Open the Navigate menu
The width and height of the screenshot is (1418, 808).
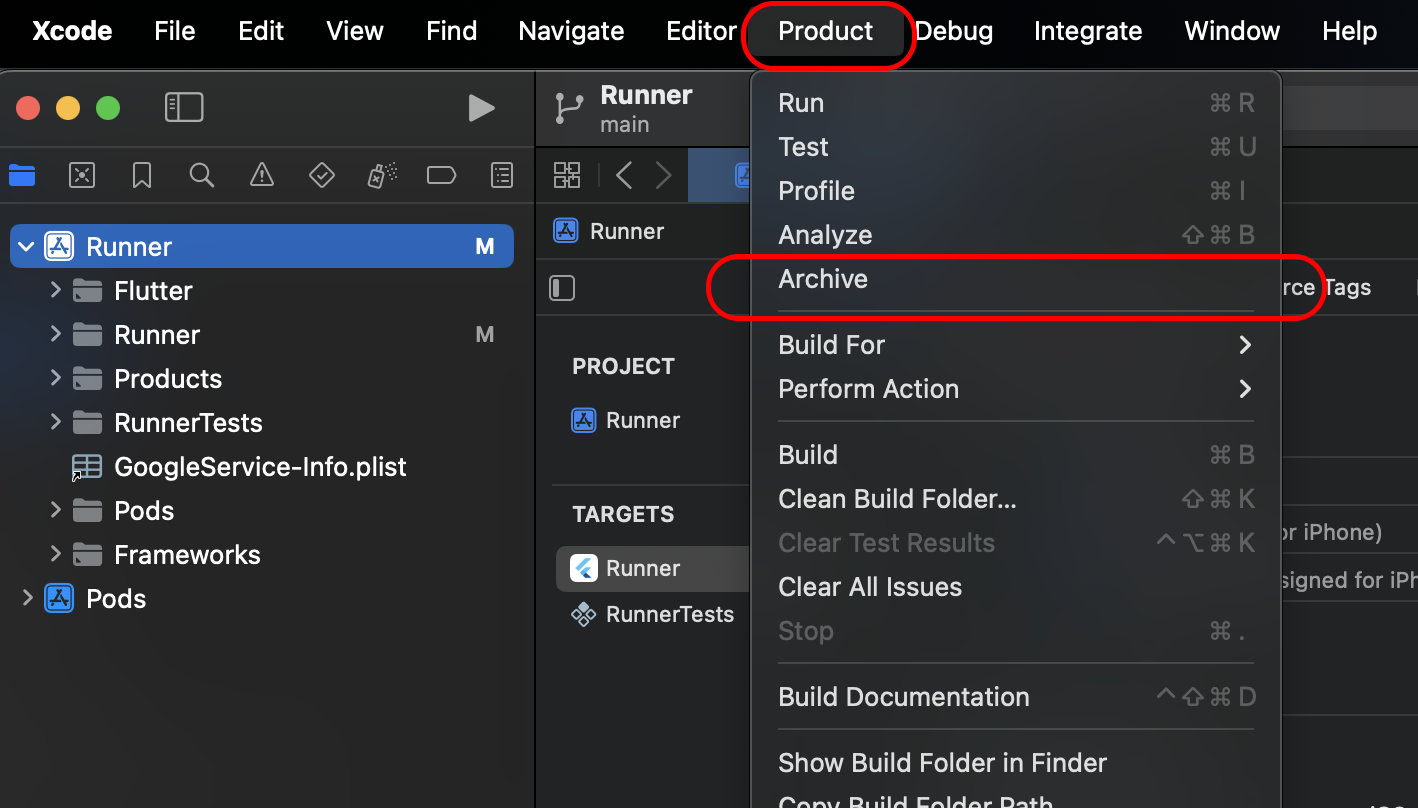point(572,32)
